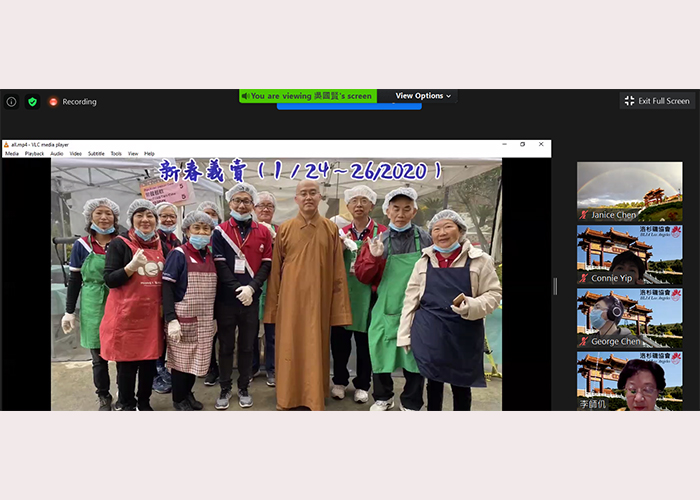Viewport: 700px width, 500px height.
Task: Click the meeting info icon
Action: pyautogui.click(x=12, y=102)
